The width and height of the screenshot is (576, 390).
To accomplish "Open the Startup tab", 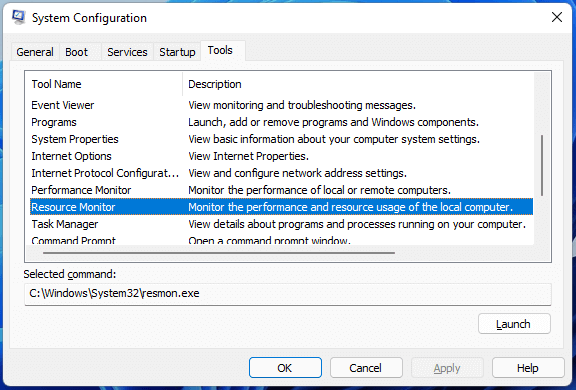I will pyautogui.click(x=177, y=52).
